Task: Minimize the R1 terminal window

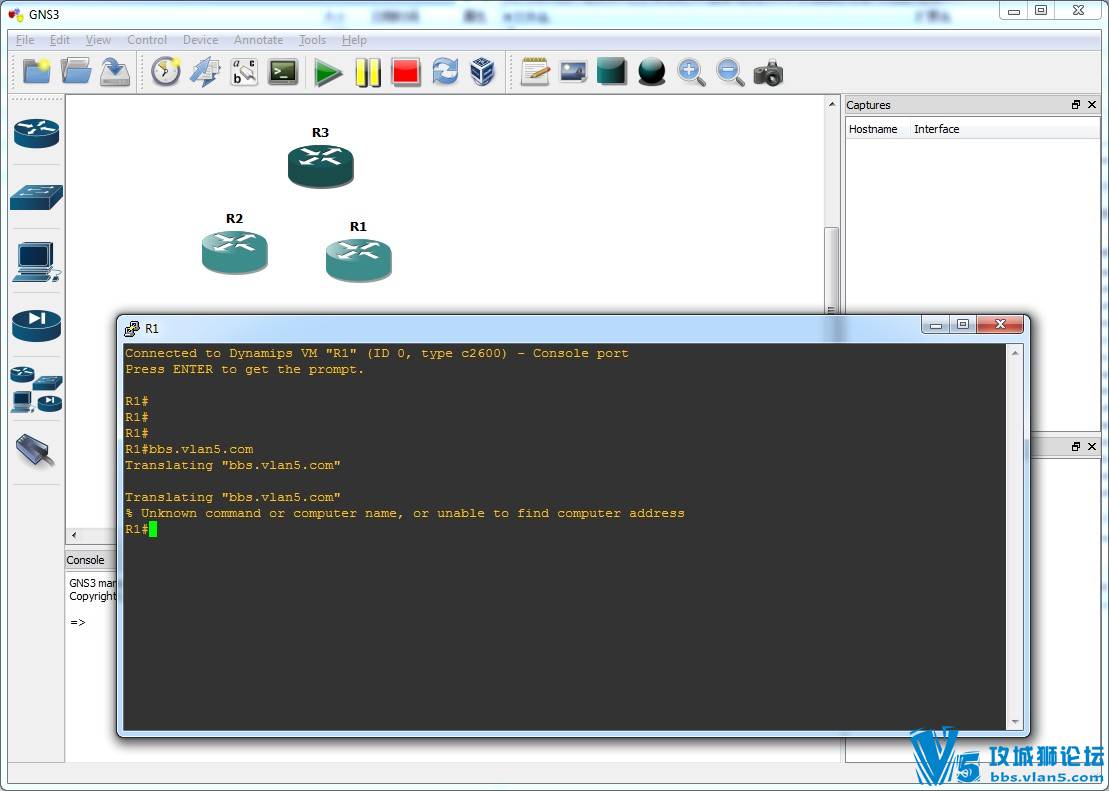Action: coord(936,325)
